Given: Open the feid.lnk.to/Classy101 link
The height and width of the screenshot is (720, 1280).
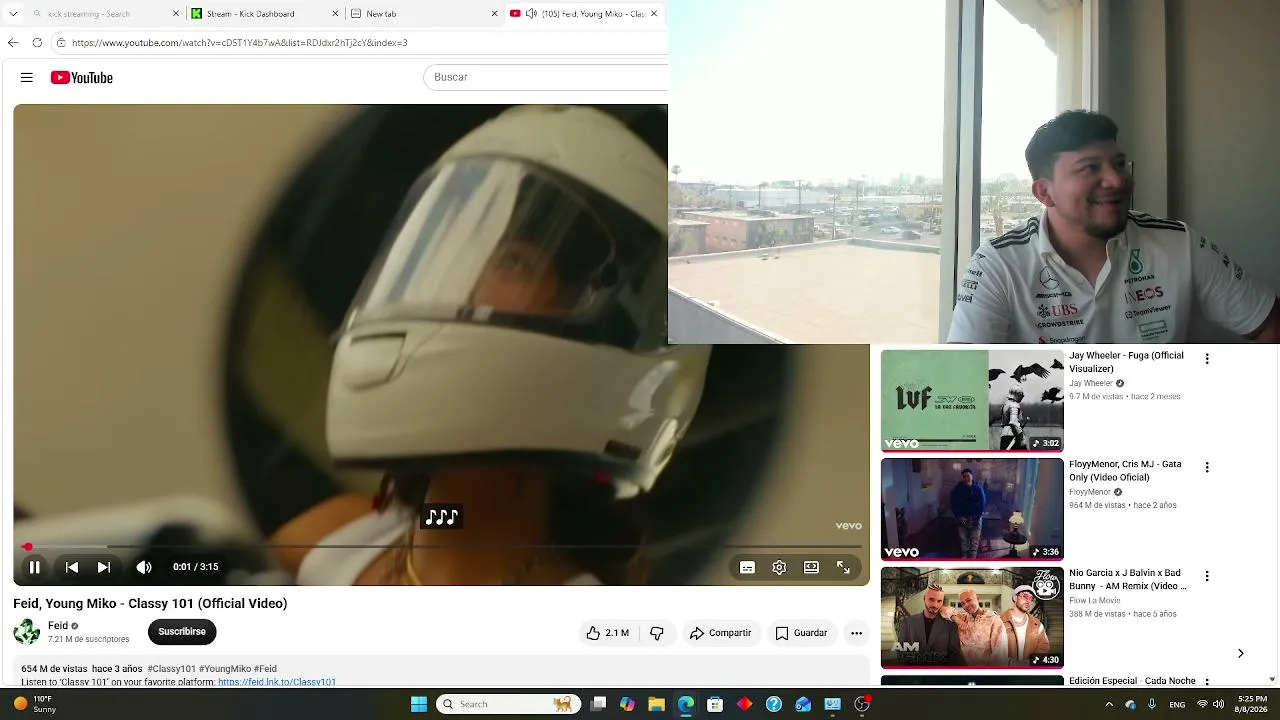Looking at the screenshot, I should point(277,682).
